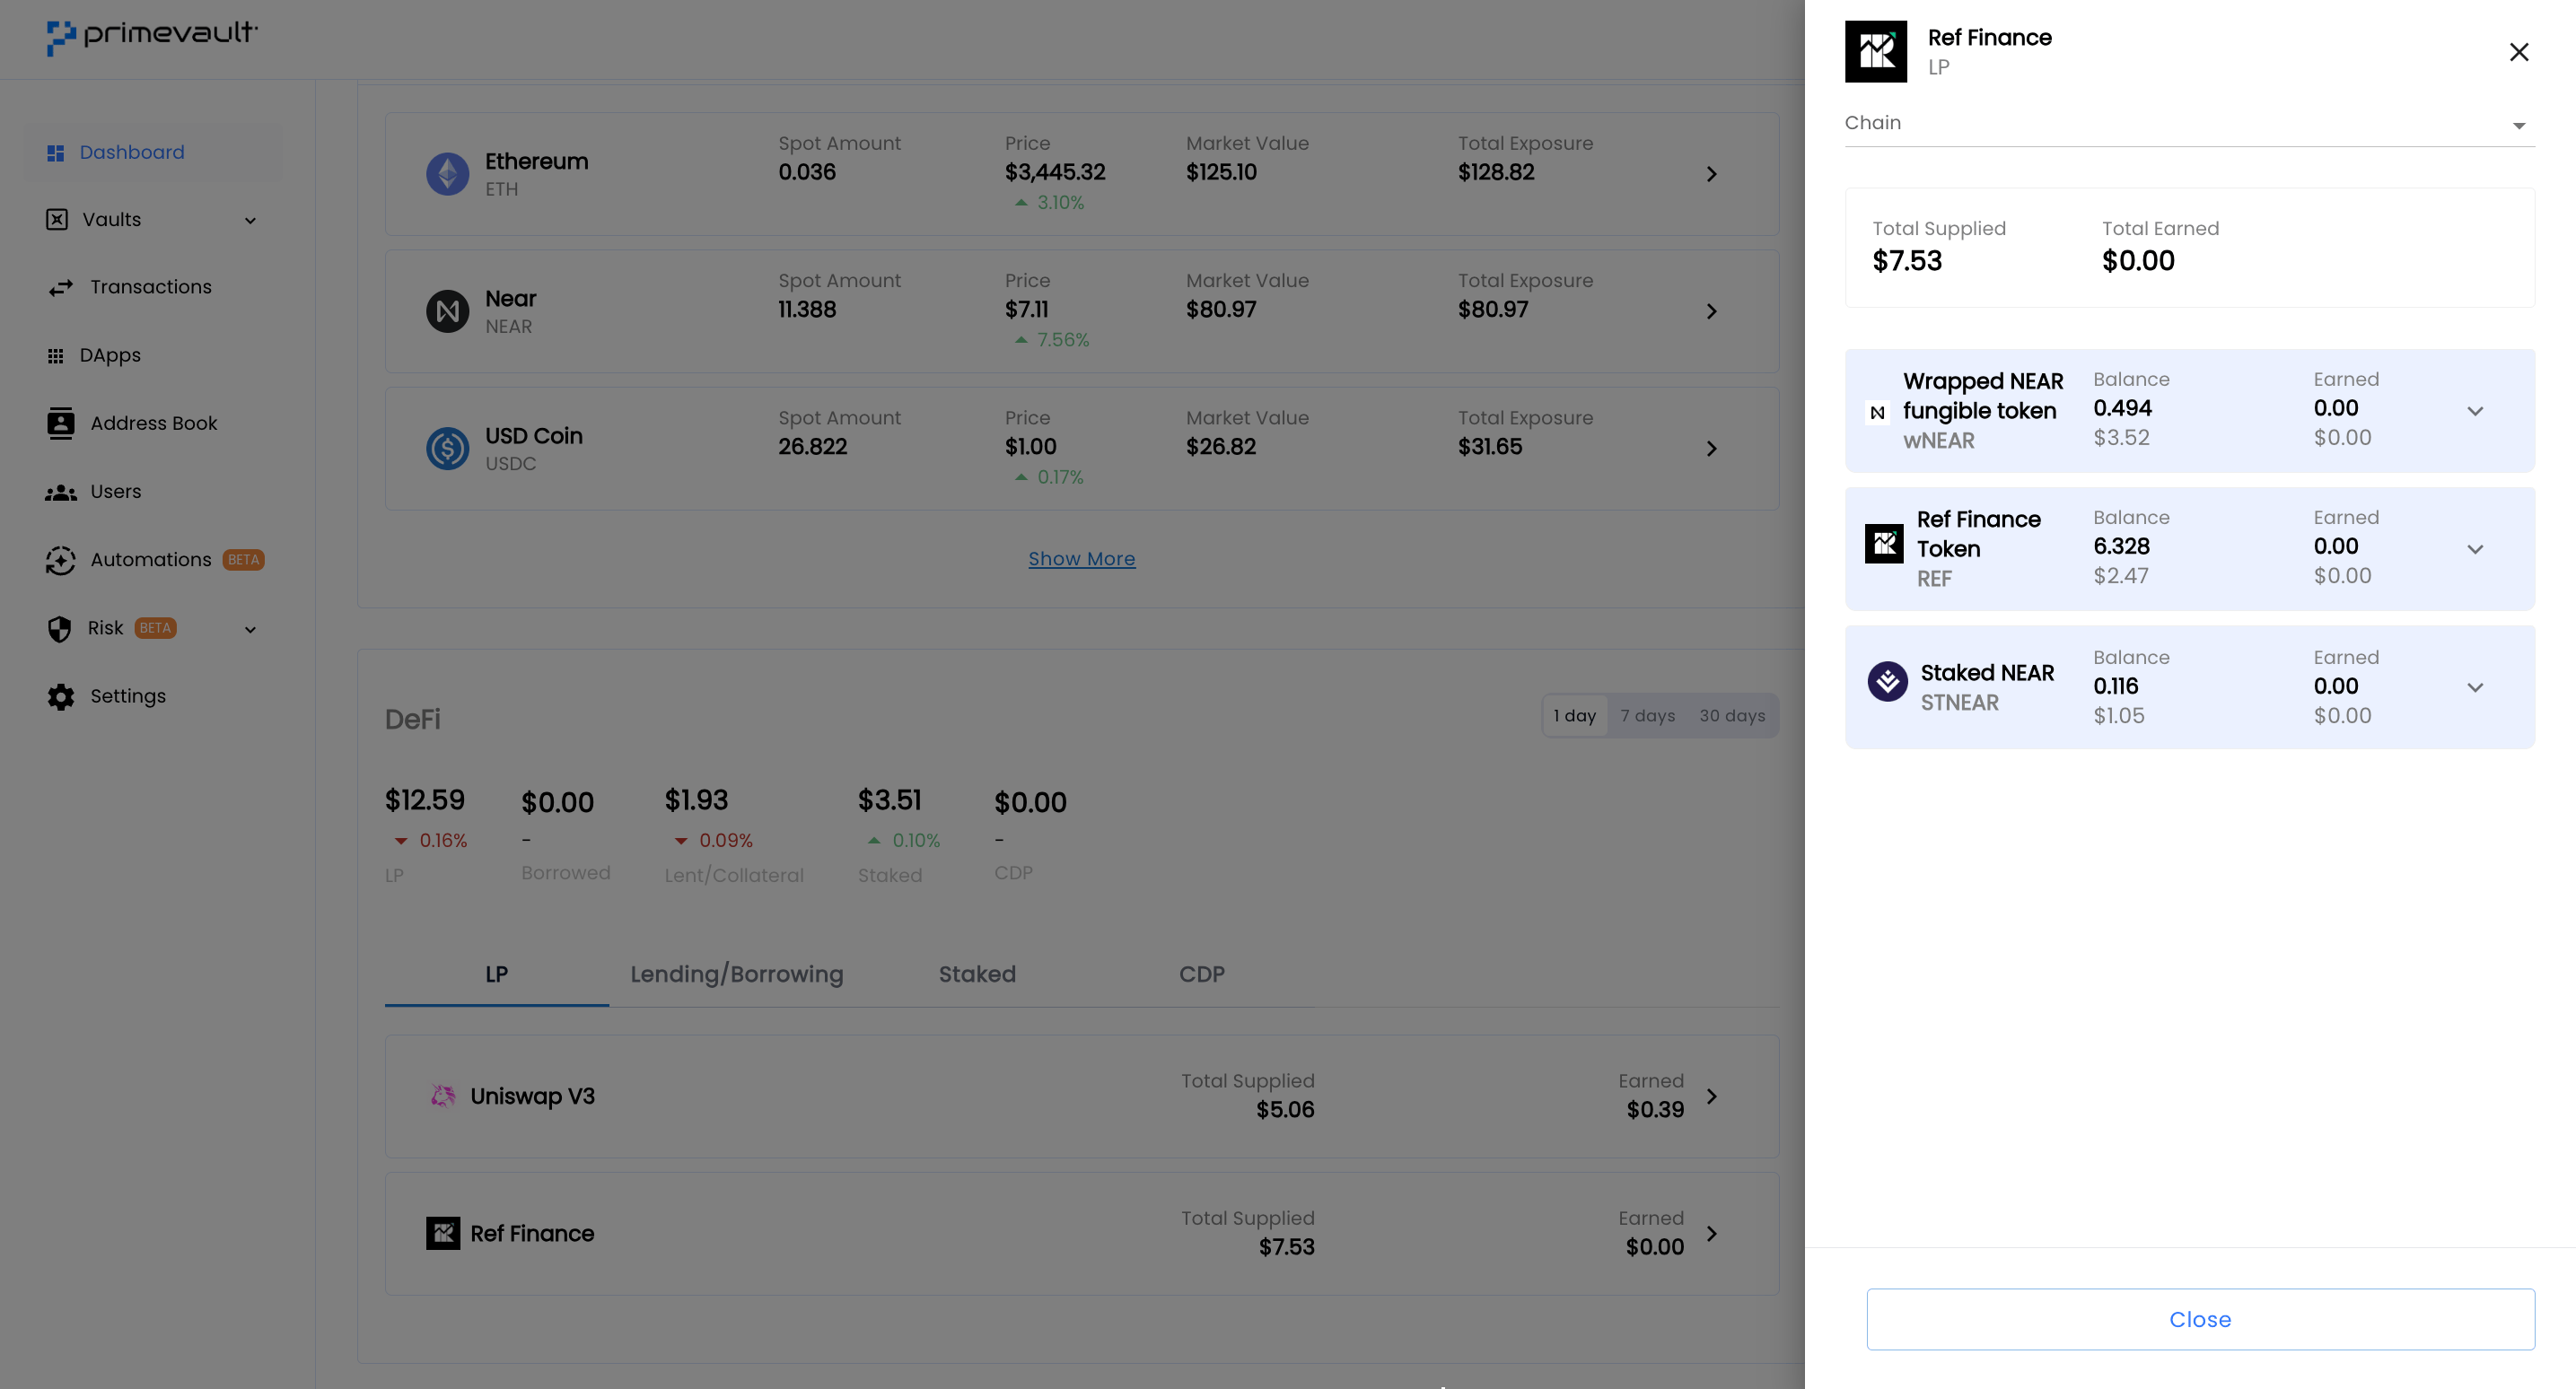Open the Chain dropdown
Viewport: 2576px width, 1389px height.
pos(2190,124)
